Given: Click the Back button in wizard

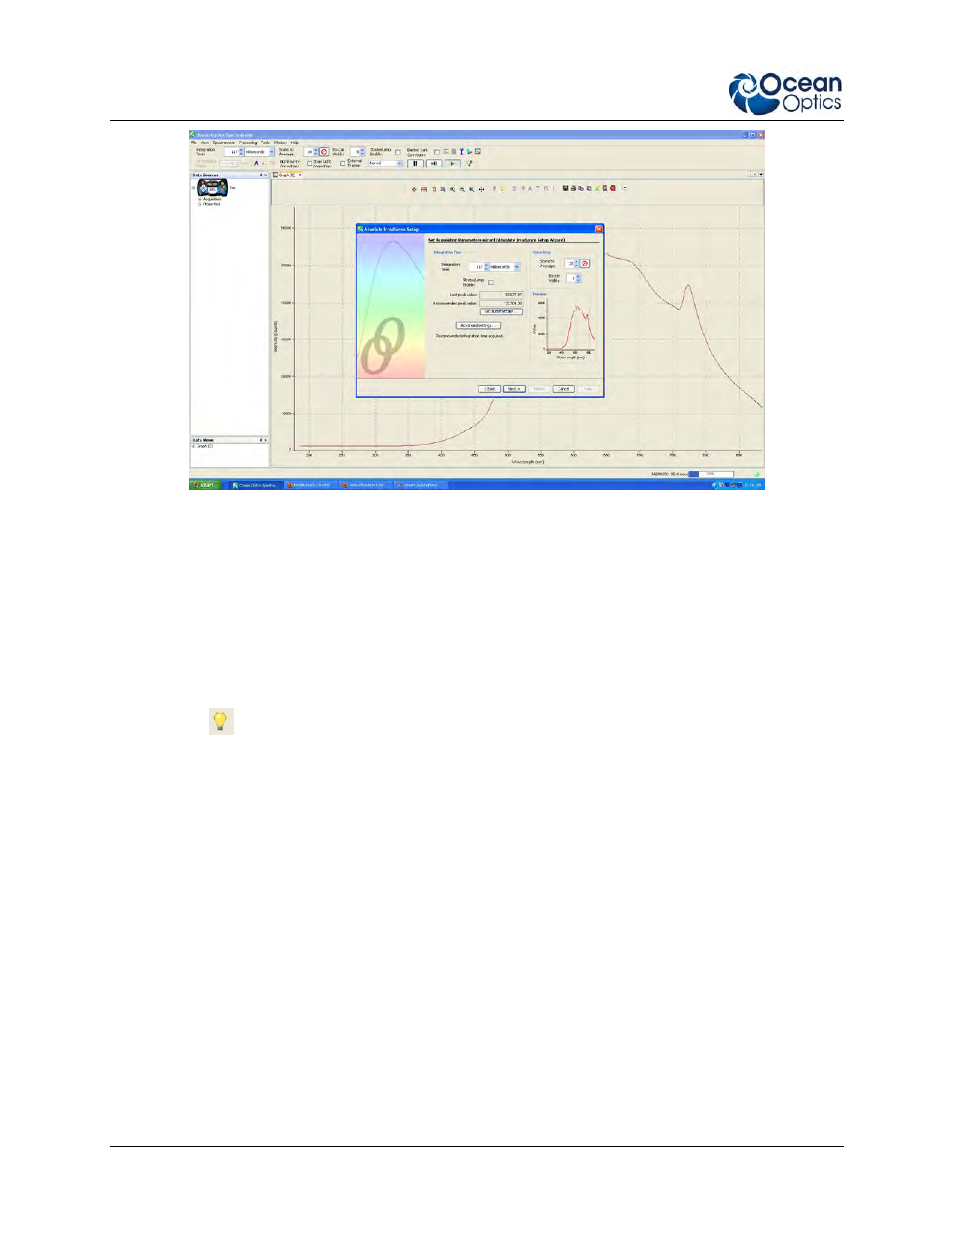Looking at the screenshot, I should pyautogui.click(x=489, y=389).
